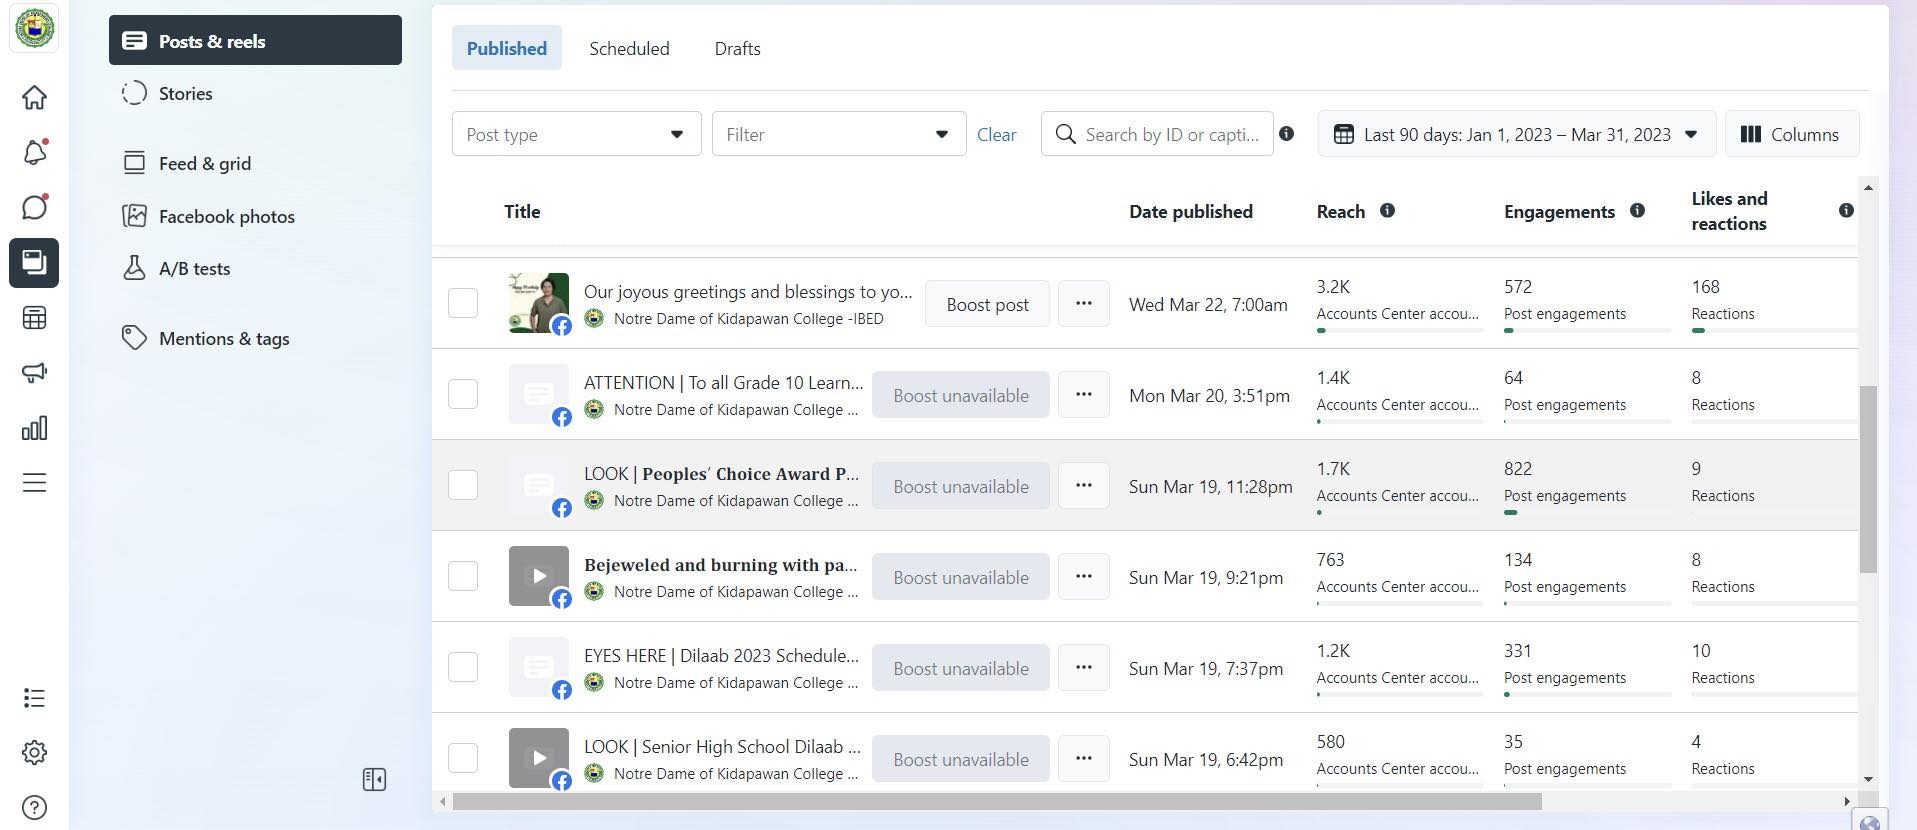Open the Settings gear icon
Screen dimensions: 1917x830
[x=34, y=753]
